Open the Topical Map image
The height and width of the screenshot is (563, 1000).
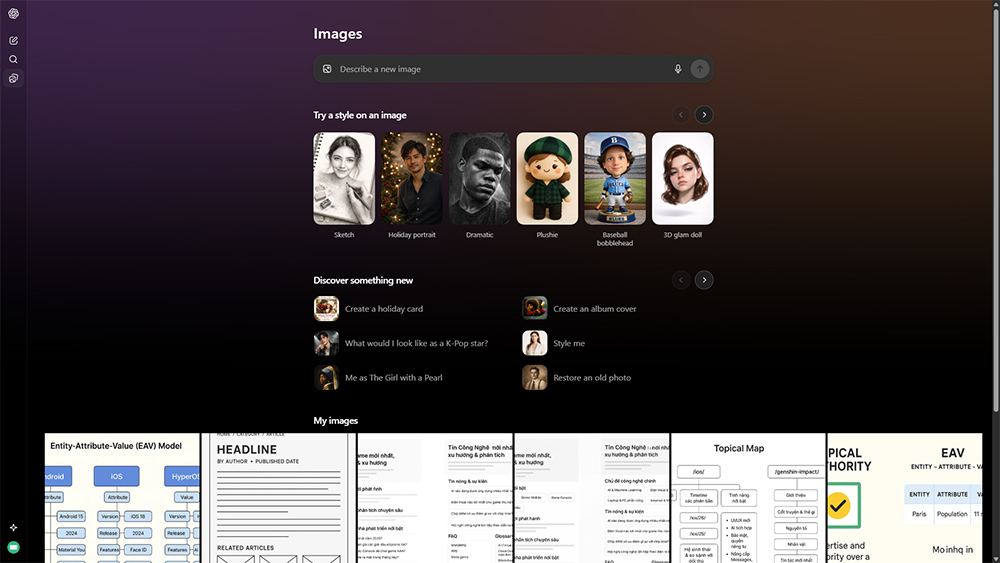[x=748, y=498]
